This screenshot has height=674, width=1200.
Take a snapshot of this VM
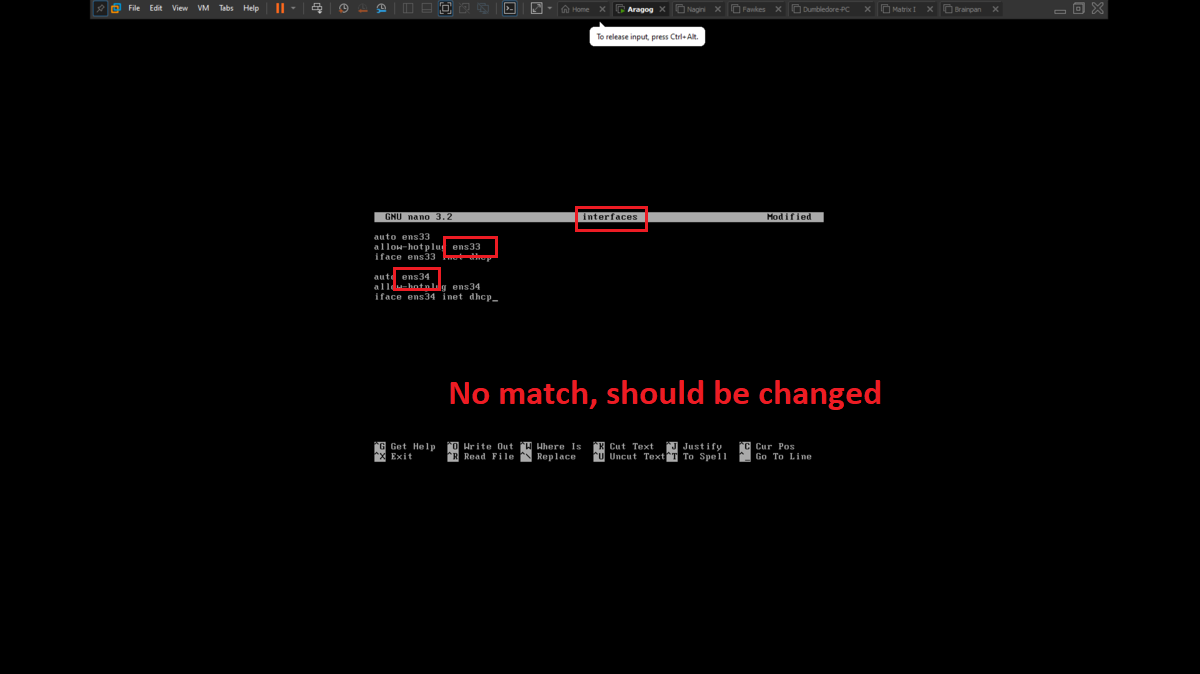pos(344,8)
